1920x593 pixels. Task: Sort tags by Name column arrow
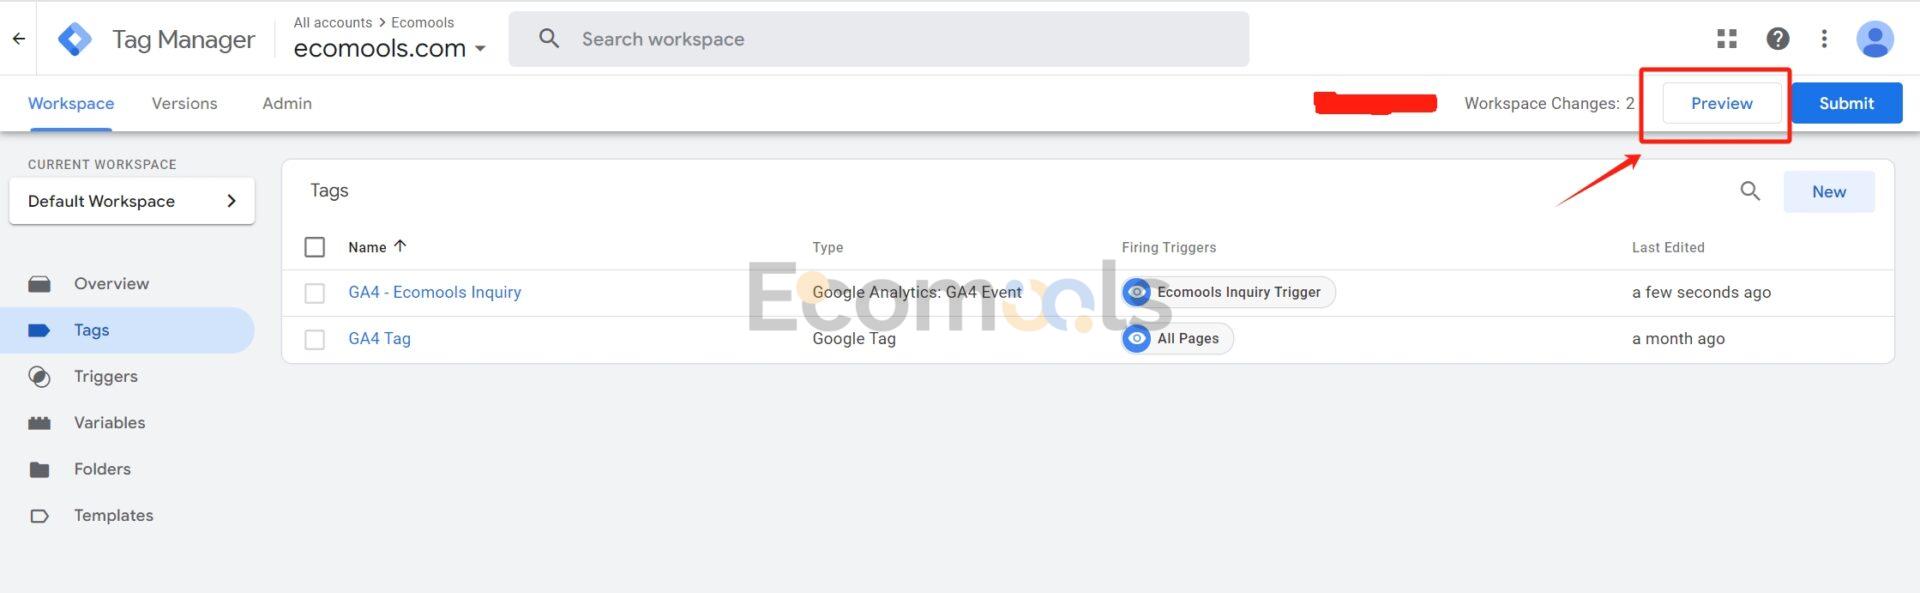pyautogui.click(x=400, y=246)
